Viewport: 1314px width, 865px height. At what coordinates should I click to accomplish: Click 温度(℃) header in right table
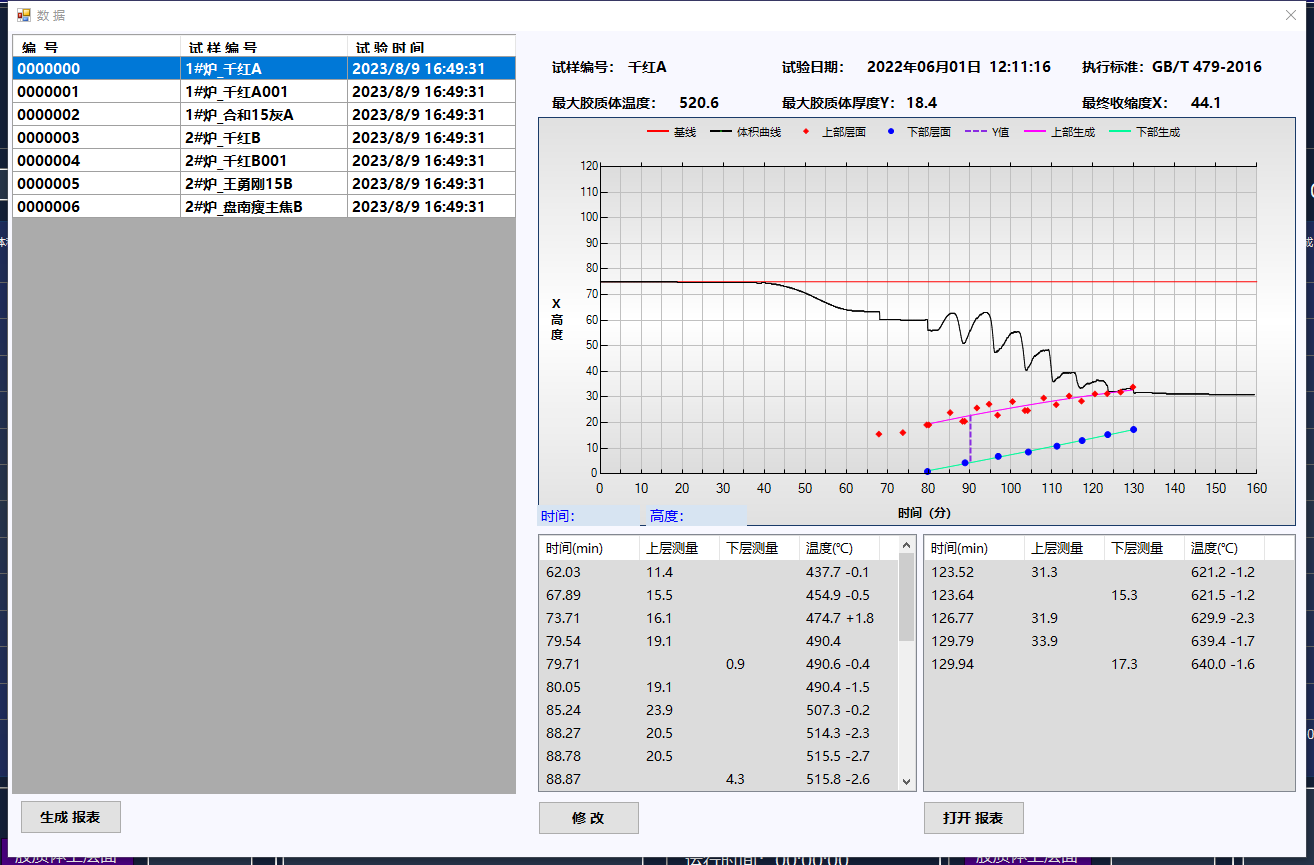(x=1224, y=548)
